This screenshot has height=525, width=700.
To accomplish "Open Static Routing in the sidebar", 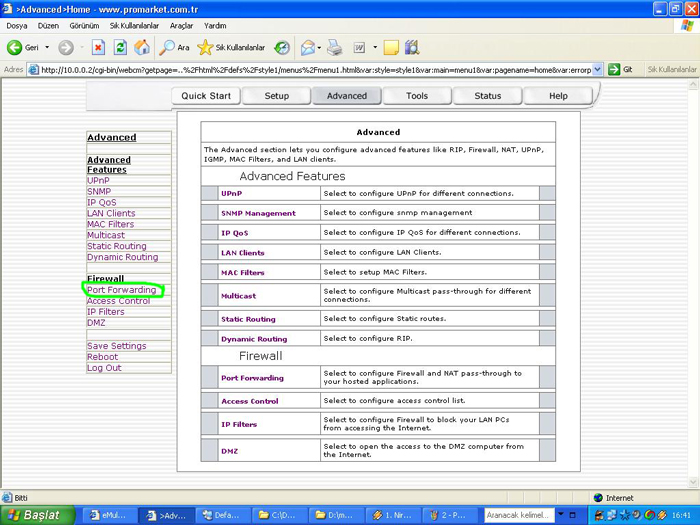I will point(117,246).
